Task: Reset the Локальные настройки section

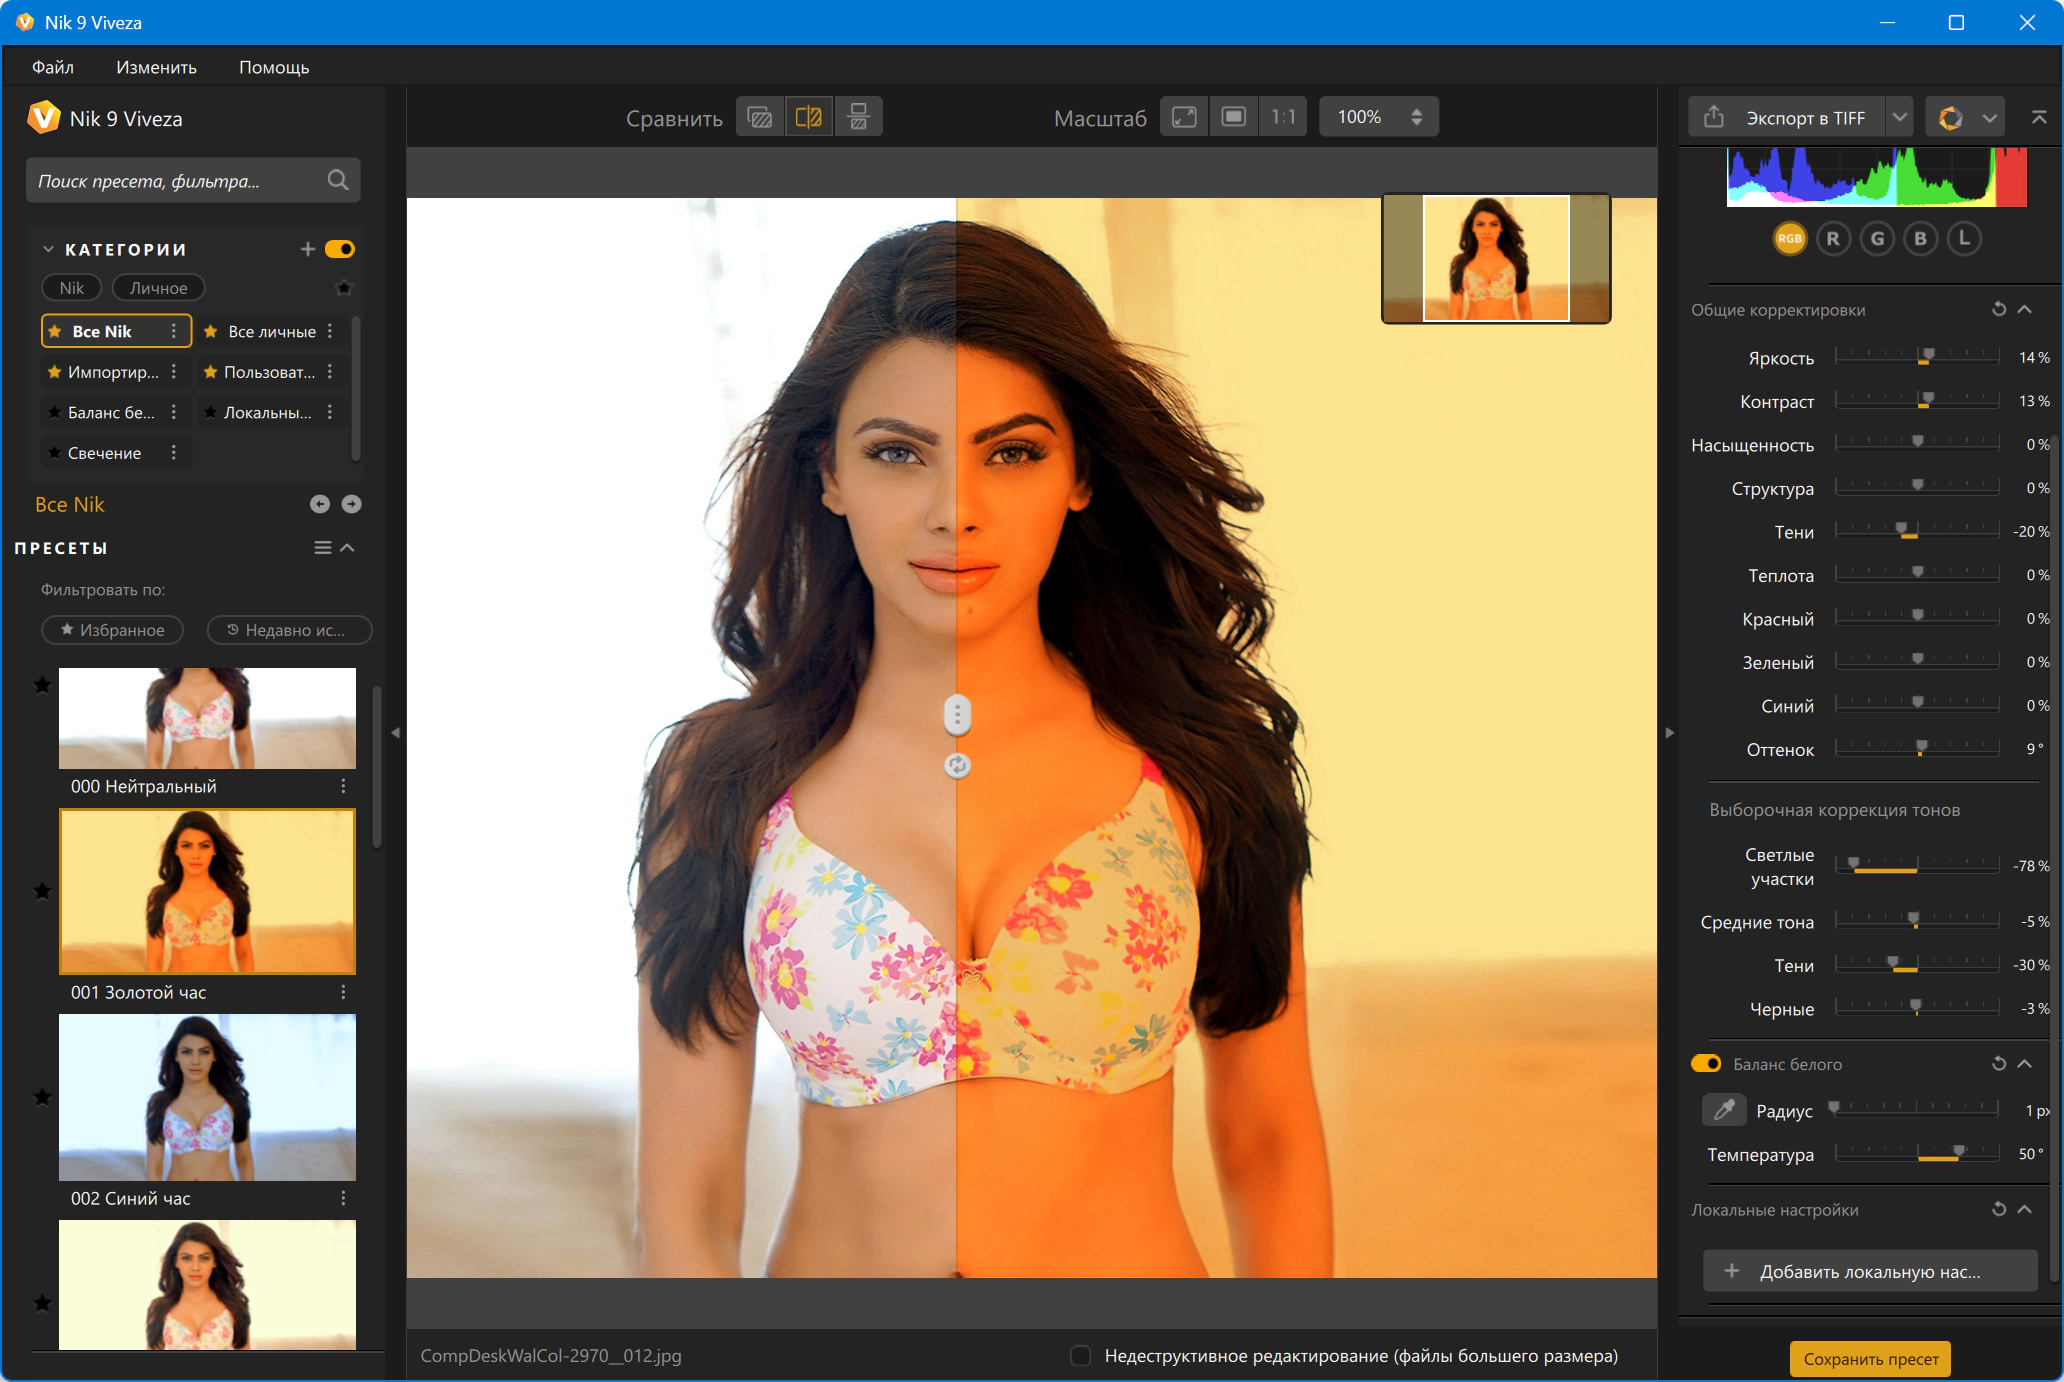Action: [1999, 1209]
